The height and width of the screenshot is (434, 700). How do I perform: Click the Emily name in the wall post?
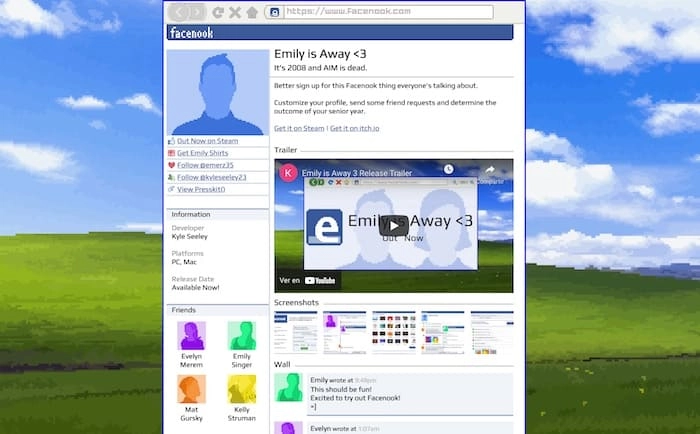[x=319, y=380]
